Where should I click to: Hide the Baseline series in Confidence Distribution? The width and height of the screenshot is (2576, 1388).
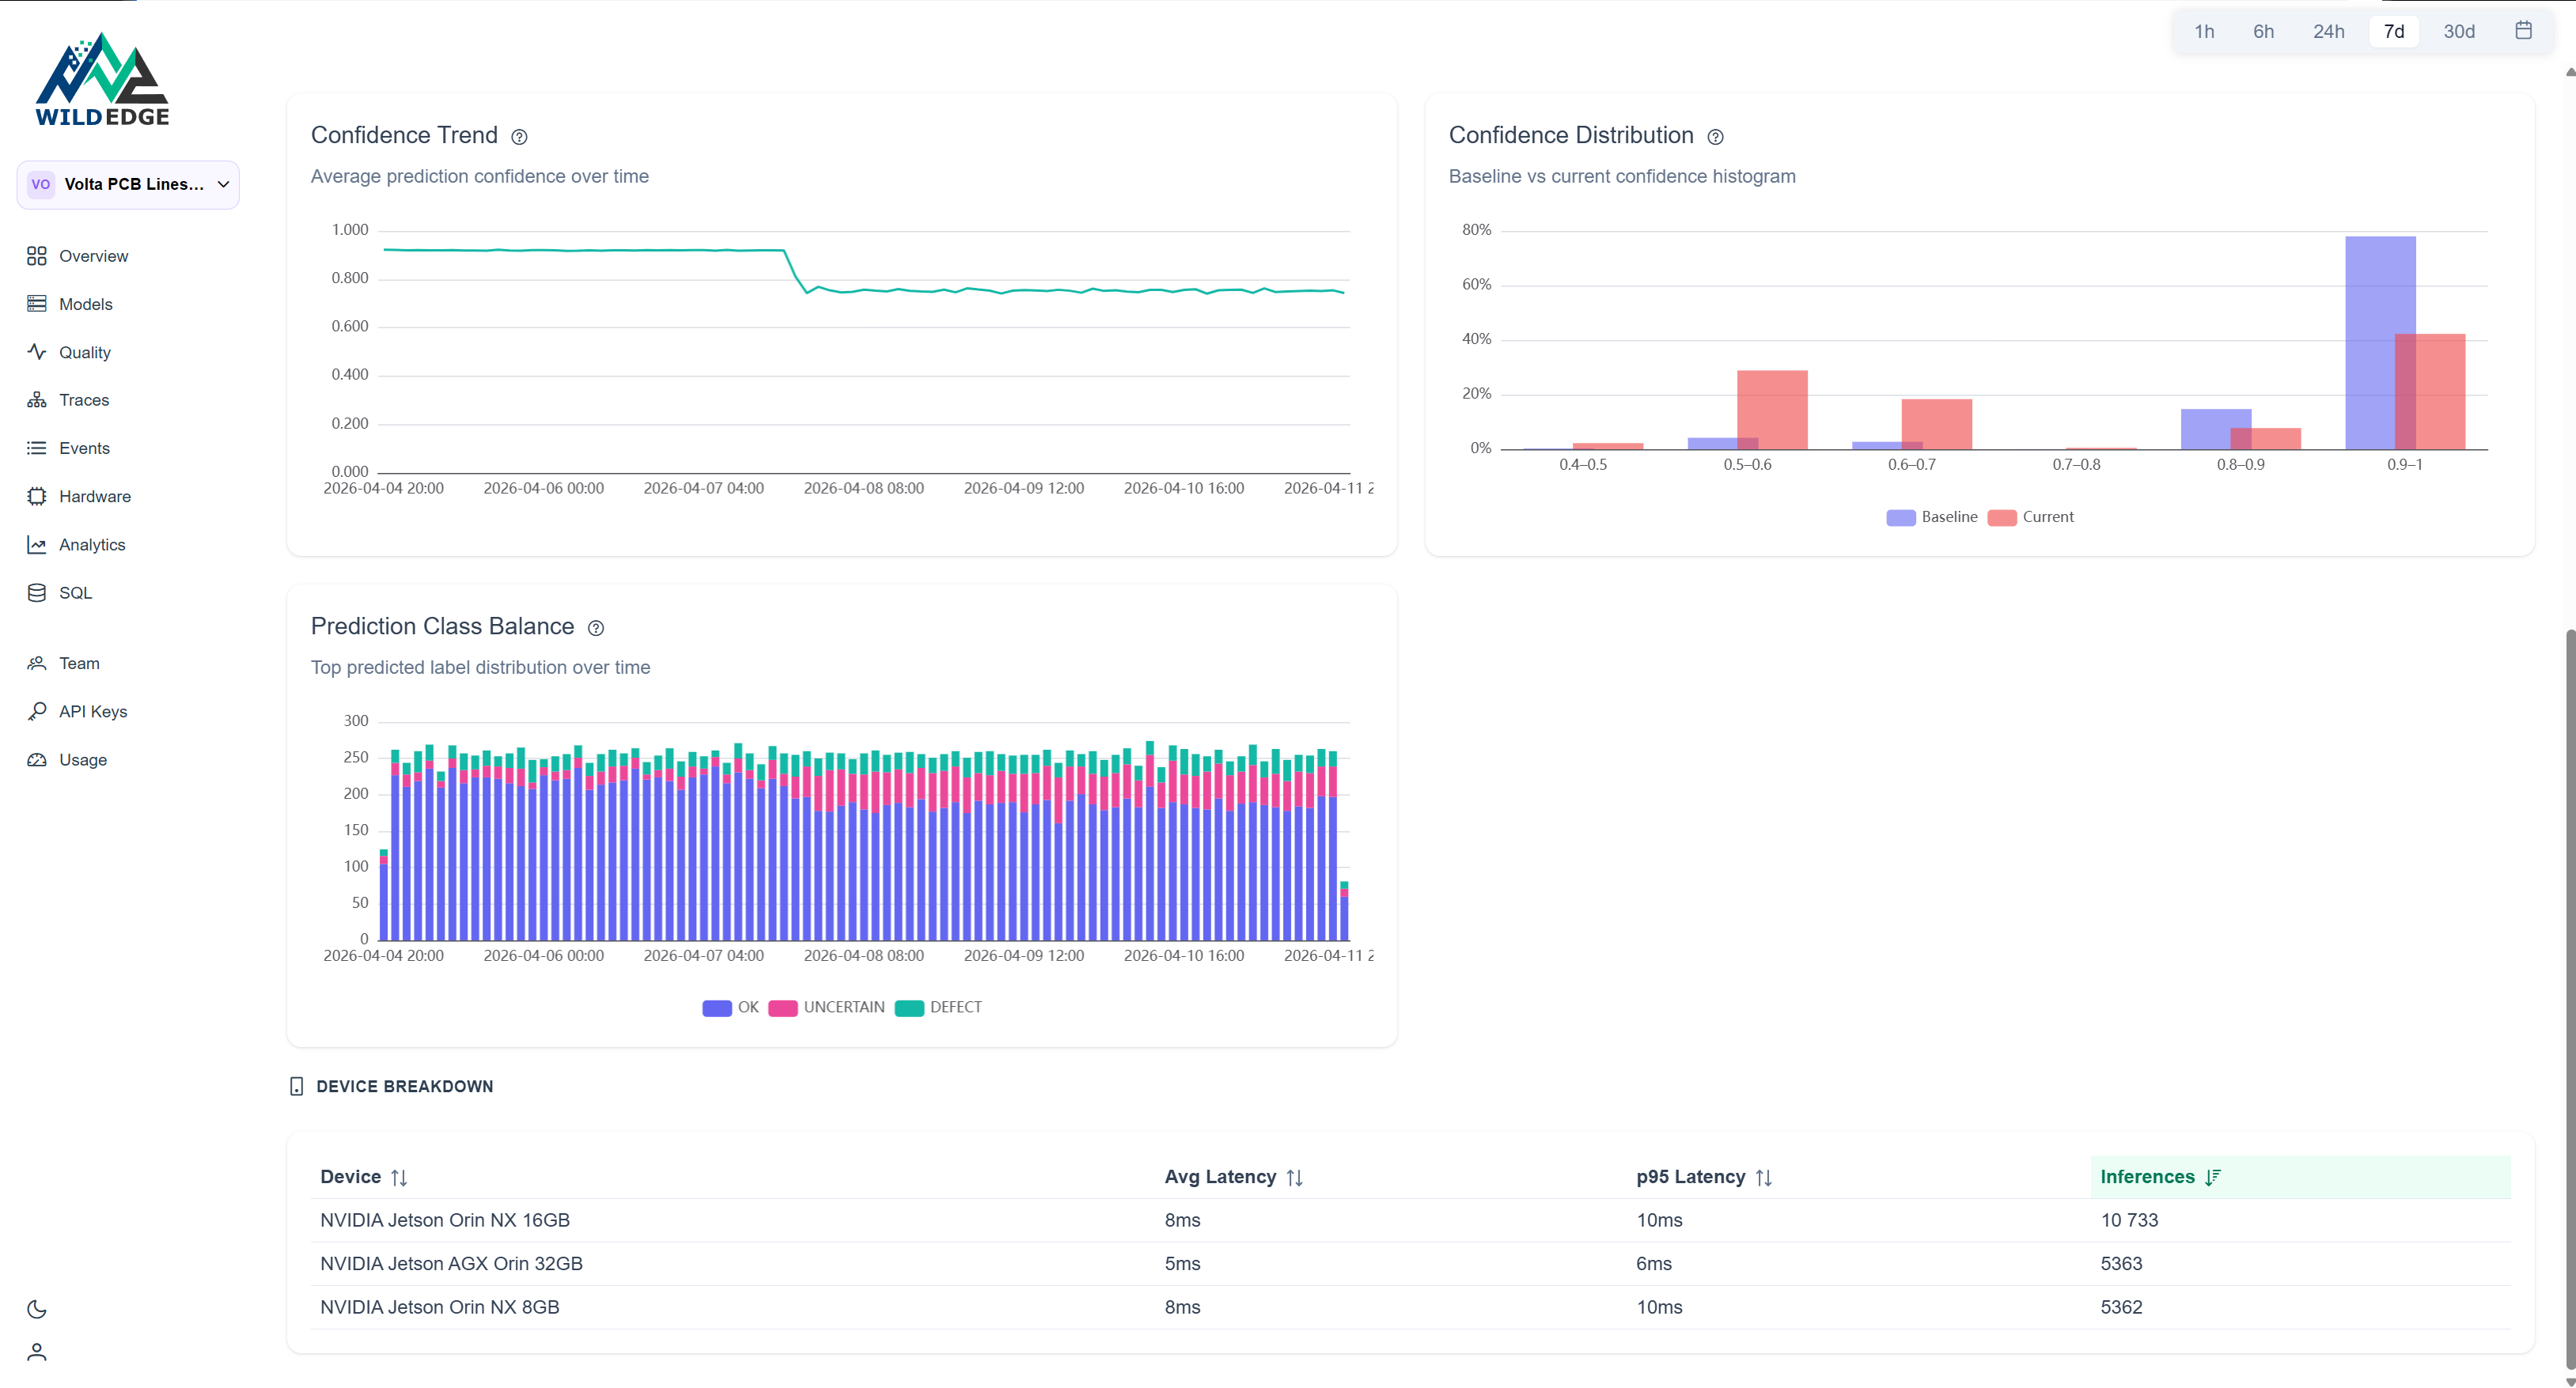[x=1931, y=517]
